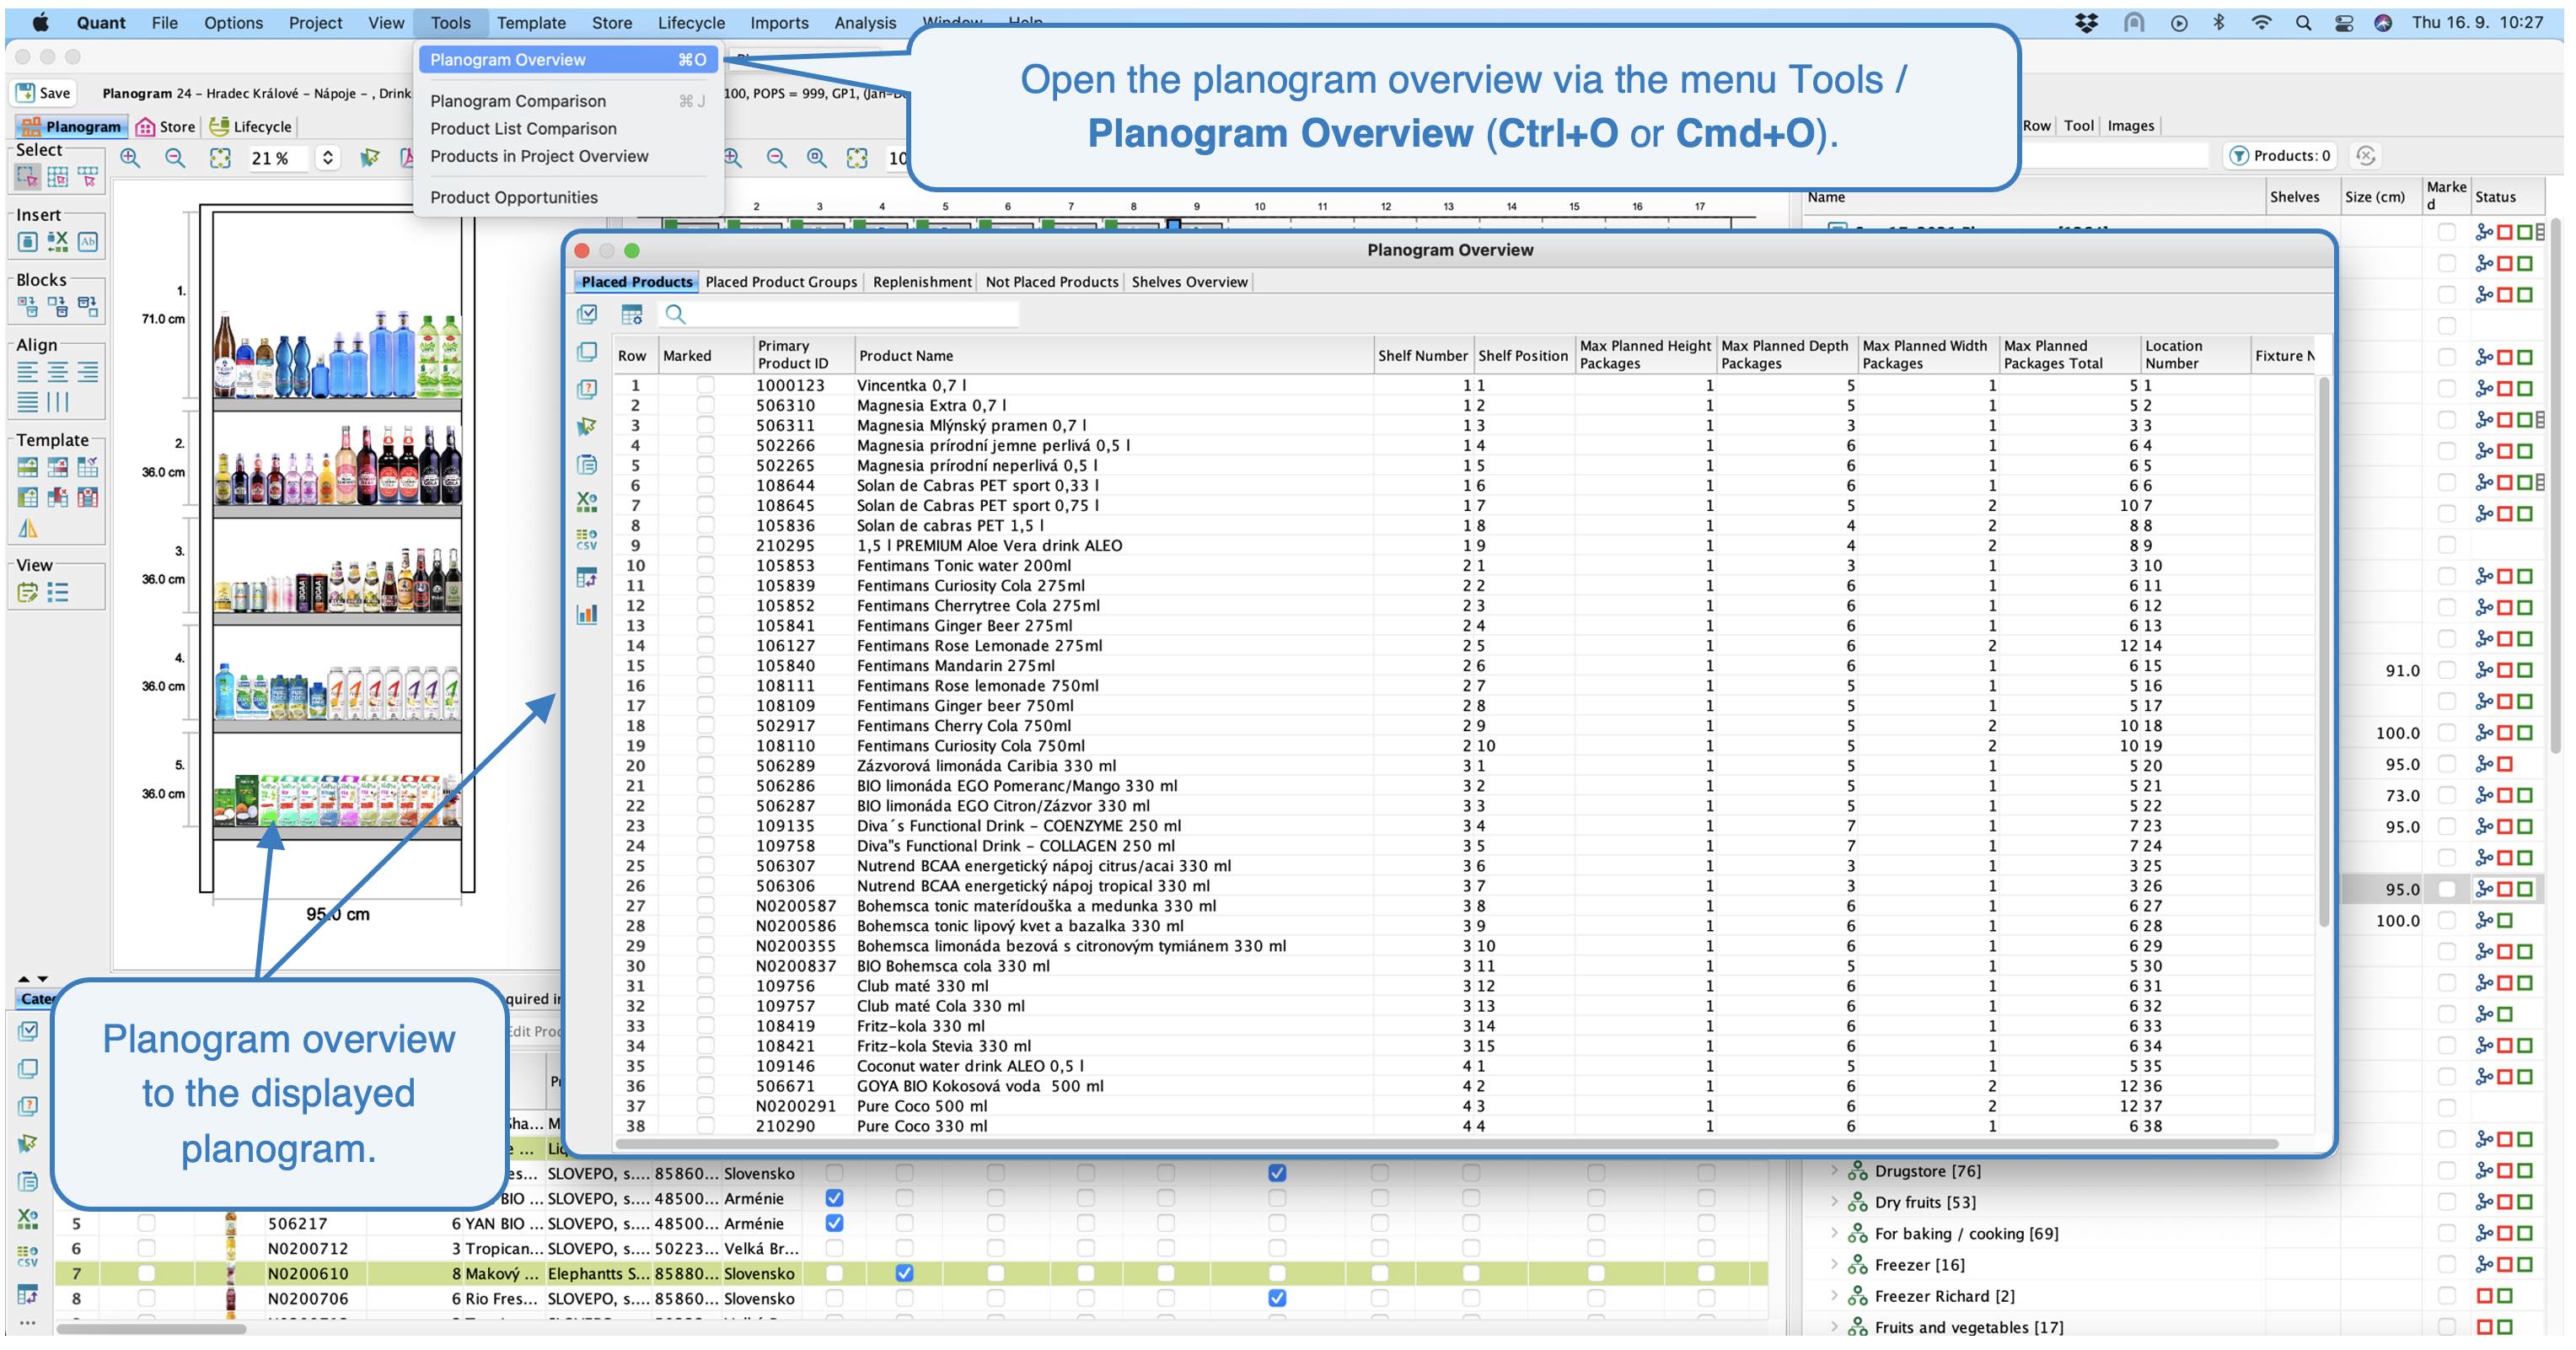
Task: Open the Images tab in right panel
Action: [x=2130, y=125]
